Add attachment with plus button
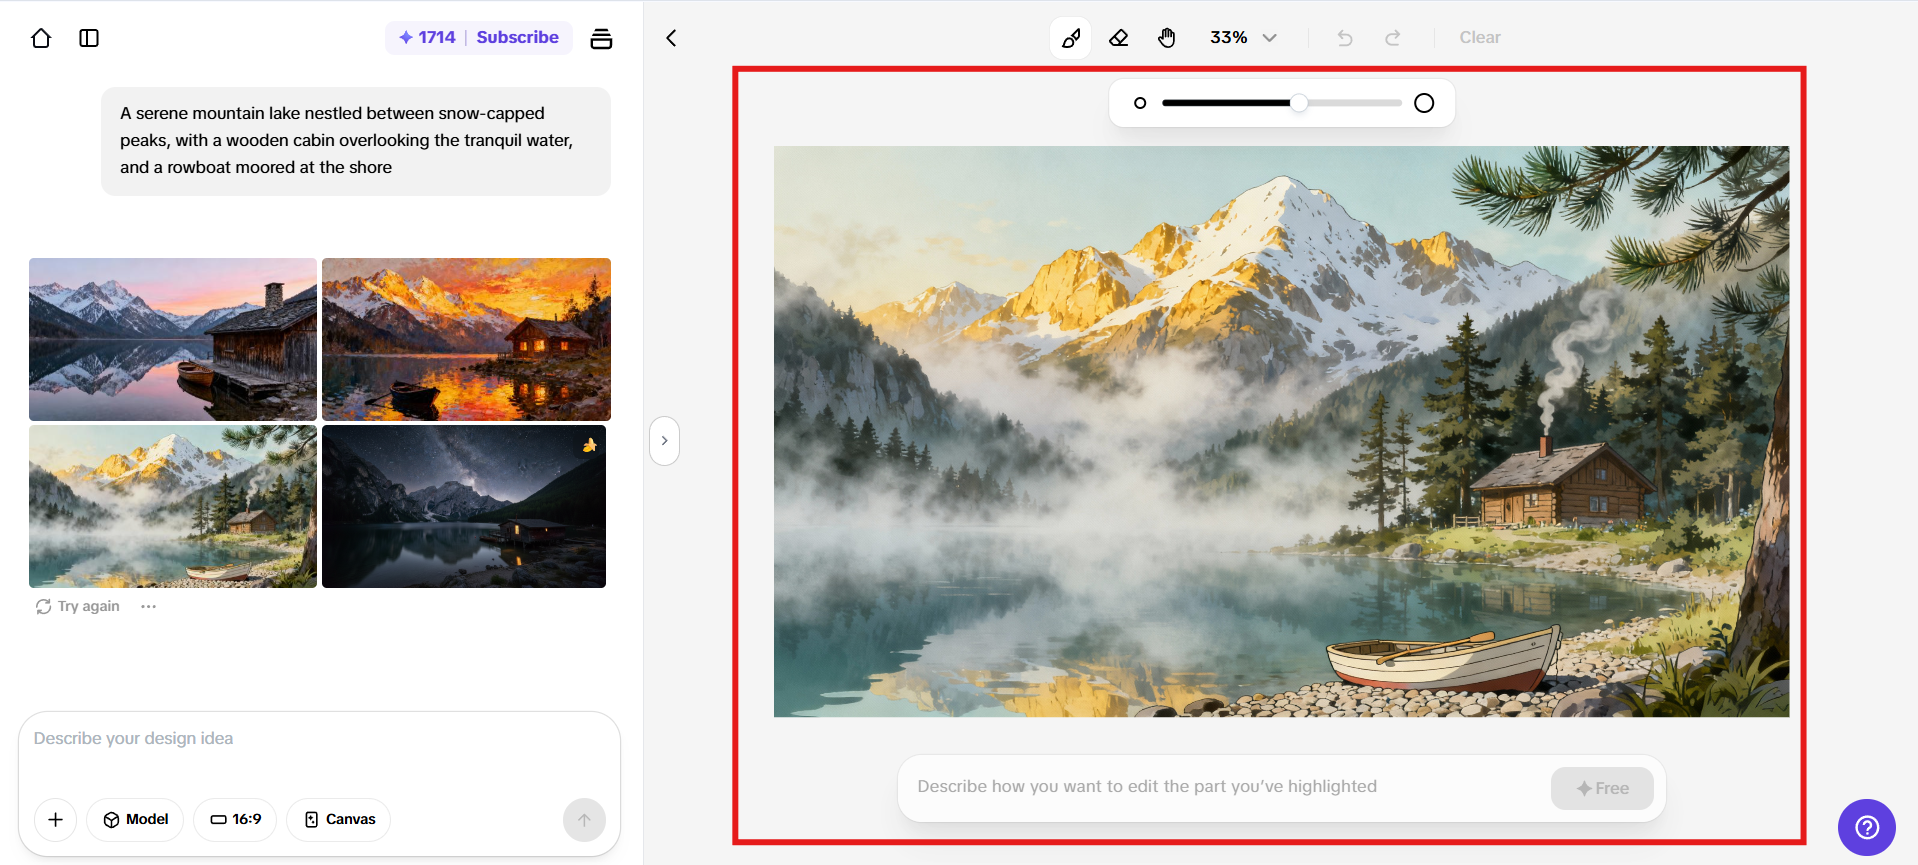The image size is (1918, 865). (x=56, y=820)
